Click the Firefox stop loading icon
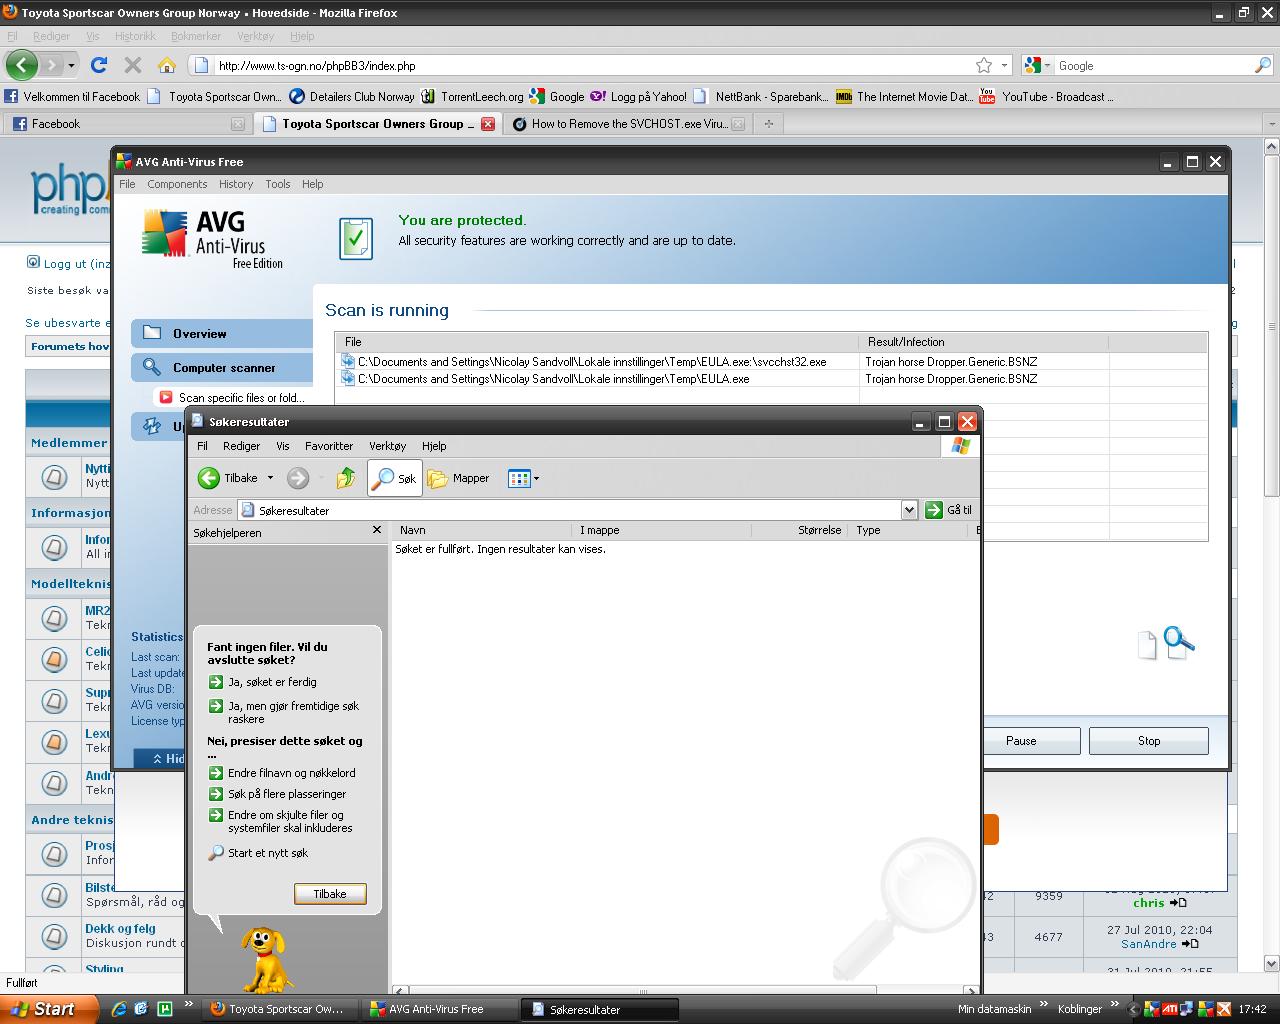The height and width of the screenshot is (1024, 1280). (x=132, y=65)
